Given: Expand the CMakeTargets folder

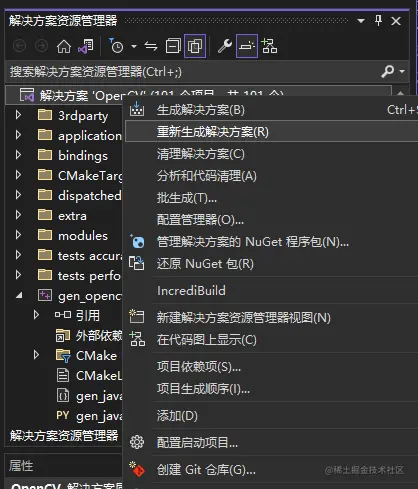Looking at the screenshot, I should coord(18,175).
